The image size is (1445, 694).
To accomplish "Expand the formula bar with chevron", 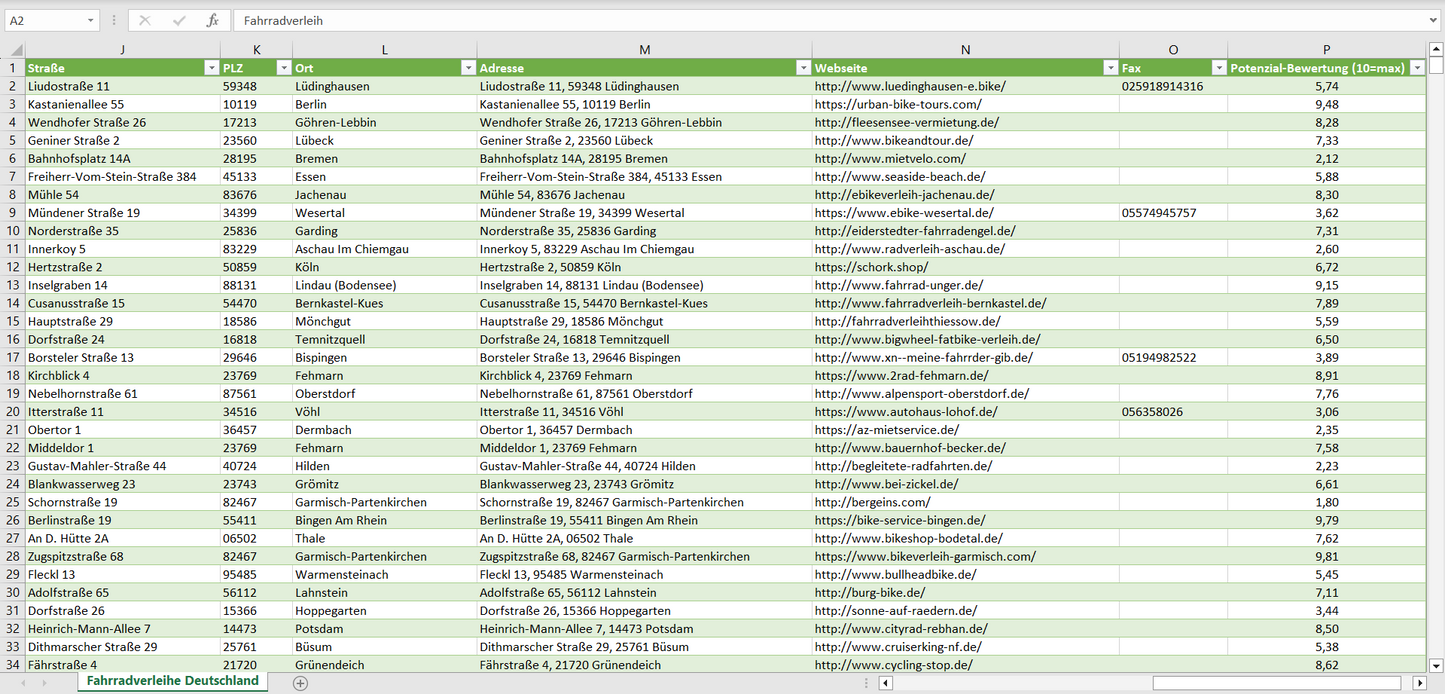I will [1434, 20].
